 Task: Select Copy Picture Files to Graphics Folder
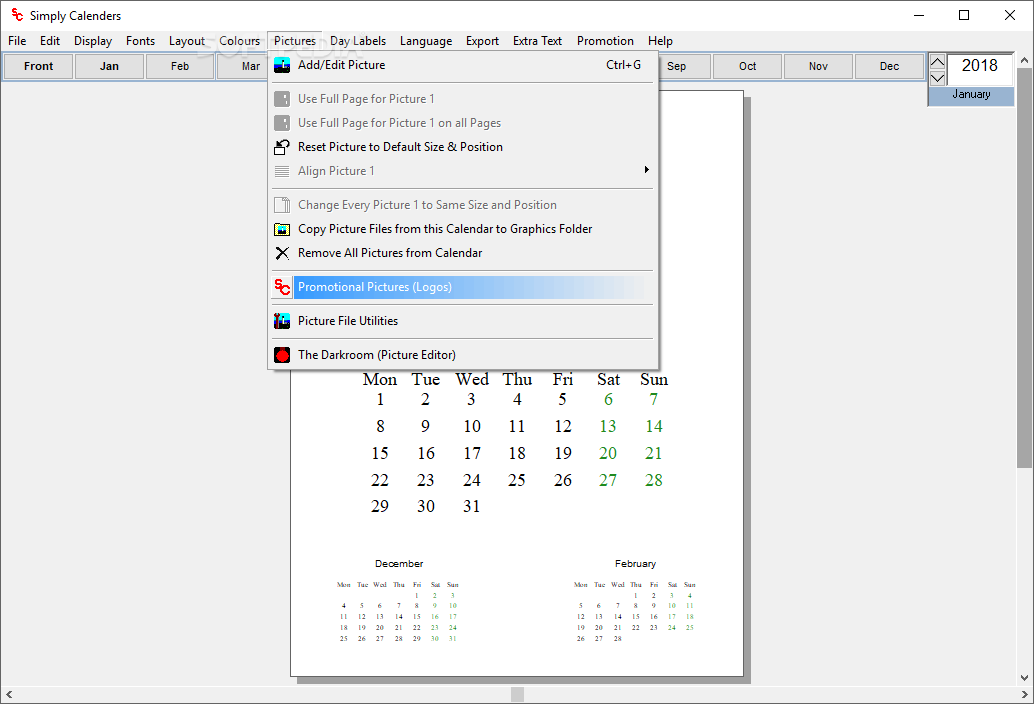tap(463, 229)
